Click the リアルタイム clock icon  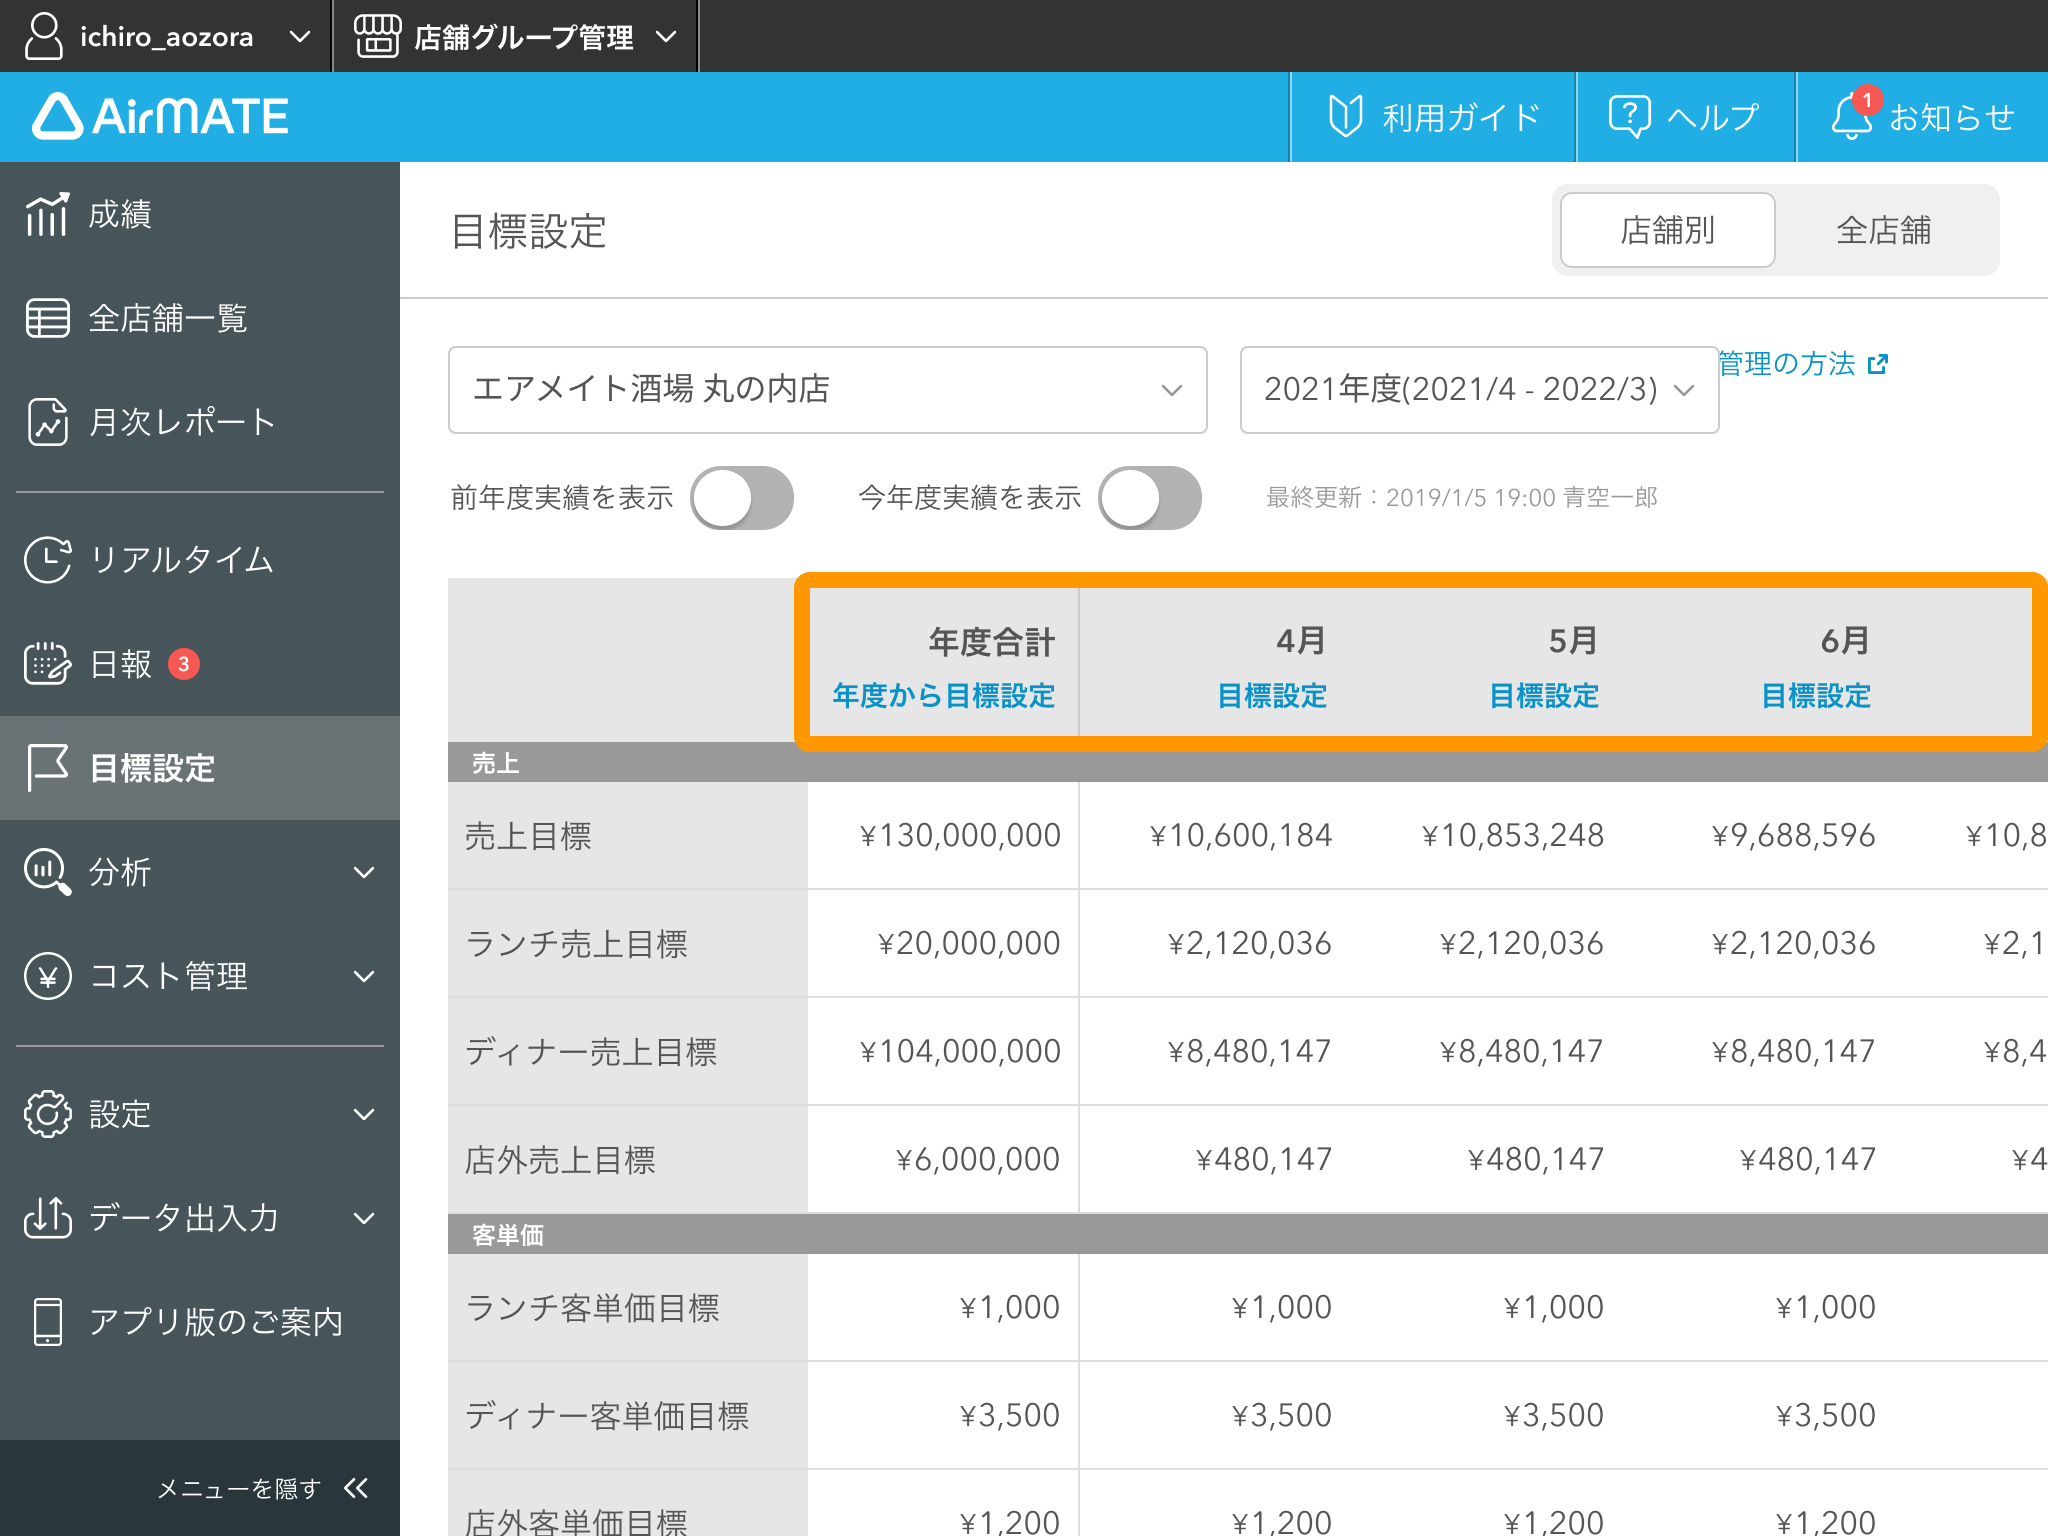pyautogui.click(x=47, y=559)
